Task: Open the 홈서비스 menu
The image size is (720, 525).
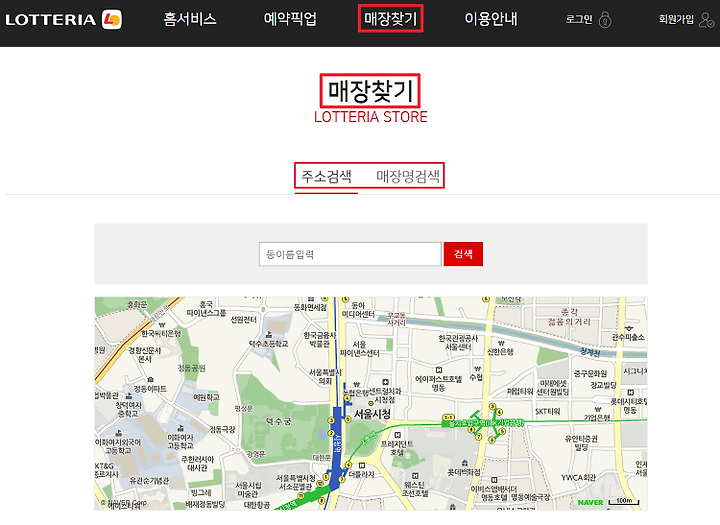Action: (x=190, y=19)
